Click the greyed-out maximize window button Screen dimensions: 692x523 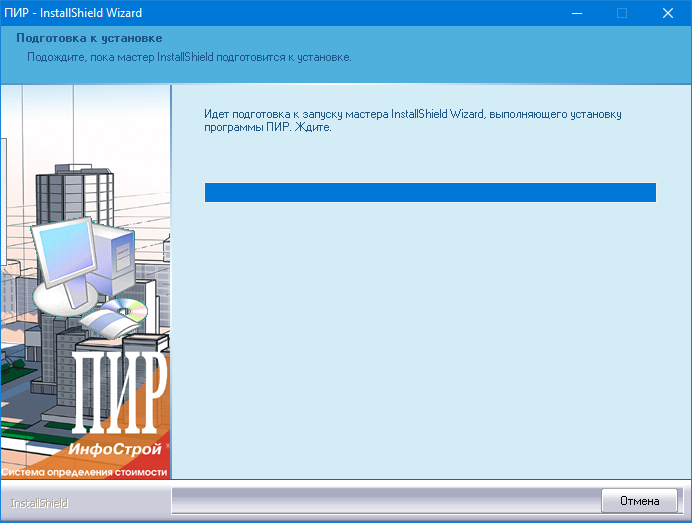point(621,13)
